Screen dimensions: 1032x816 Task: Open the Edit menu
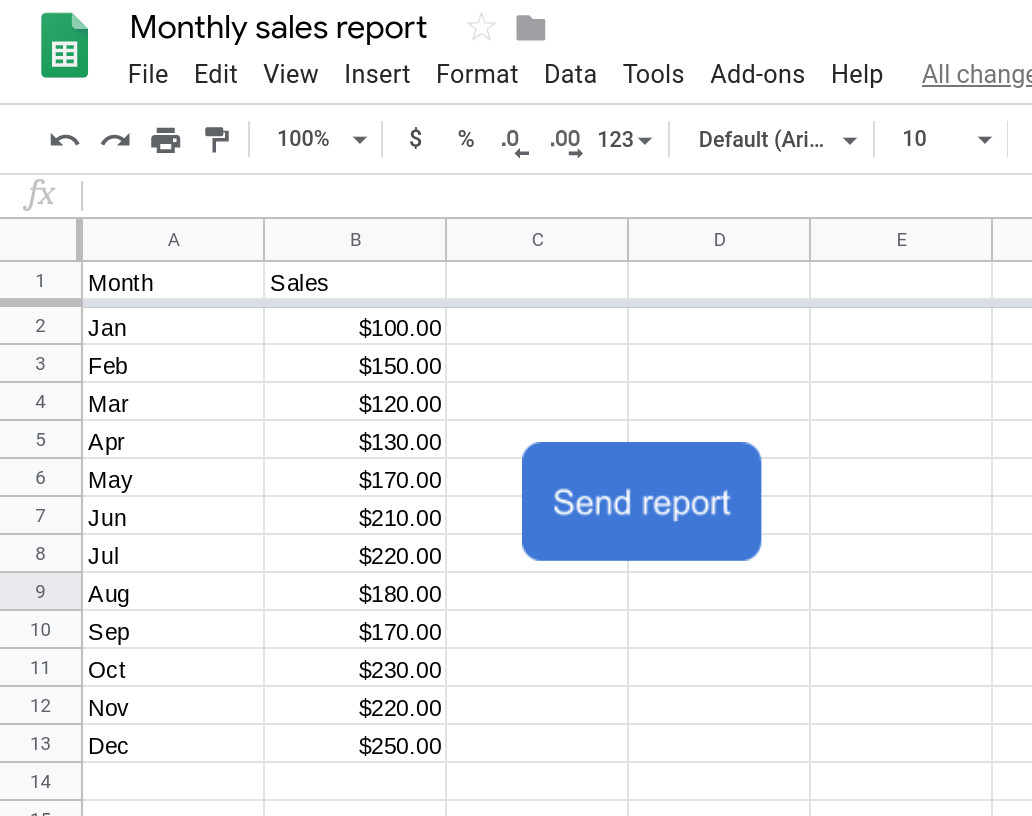pos(215,74)
